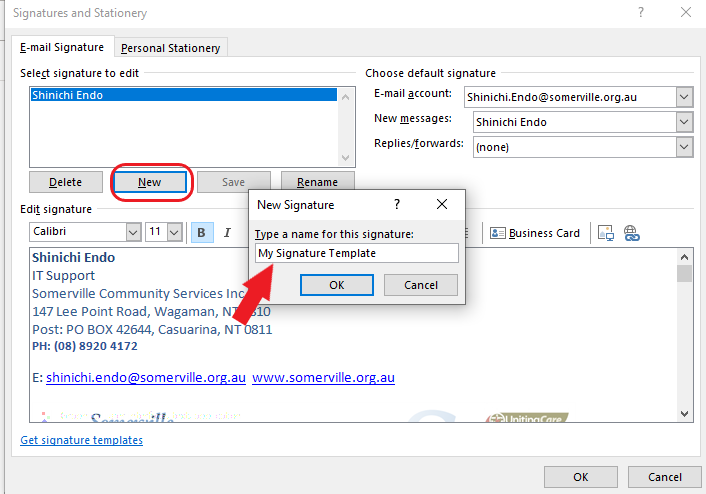Close the Signatures and Stationery window
This screenshot has width=706, height=494.
tap(686, 13)
